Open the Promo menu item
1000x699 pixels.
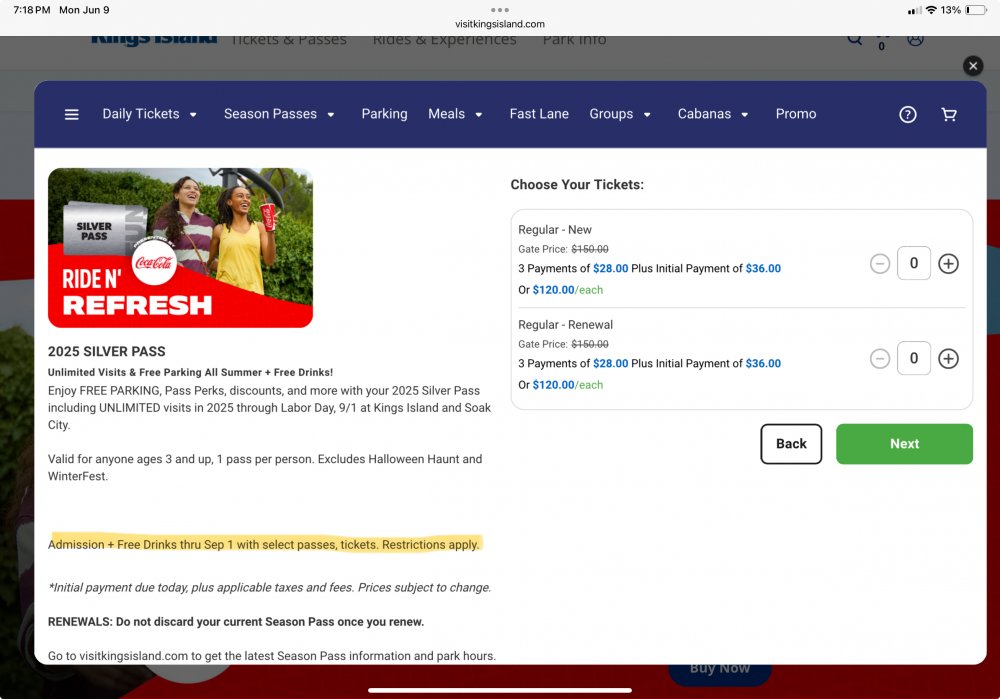point(796,114)
